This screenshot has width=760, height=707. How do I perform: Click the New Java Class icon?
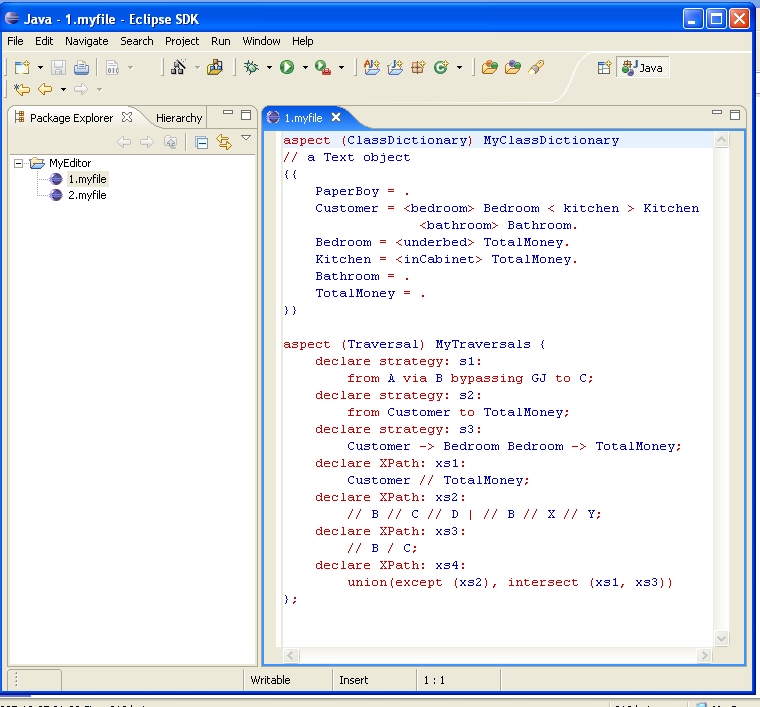click(440, 68)
